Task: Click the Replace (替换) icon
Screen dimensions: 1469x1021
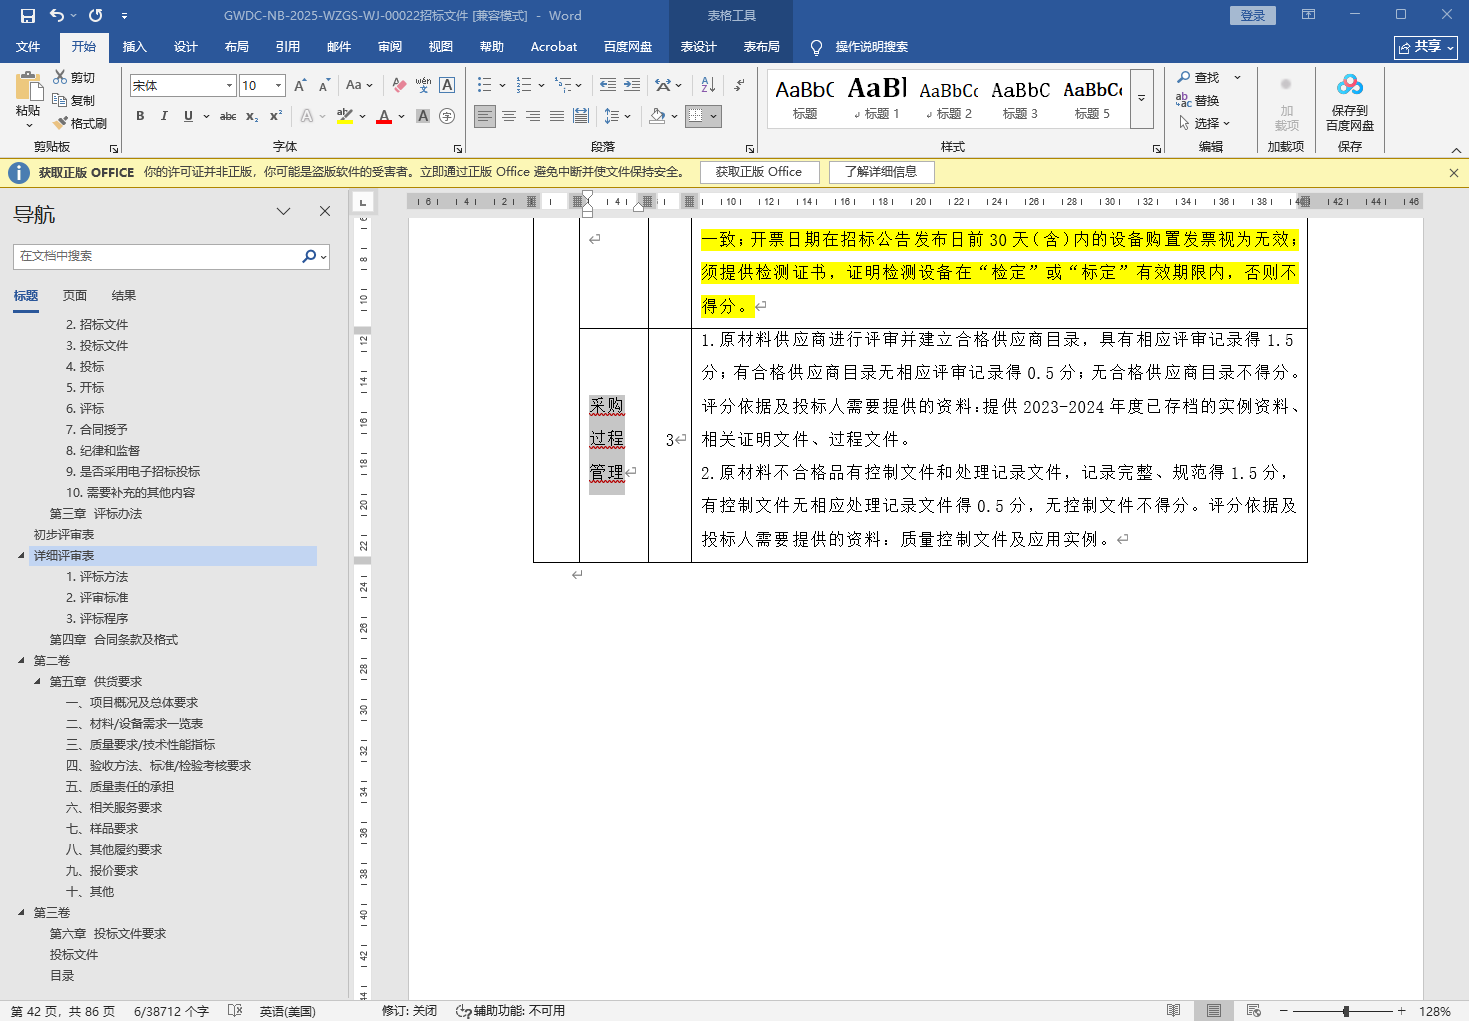Action: click(1184, 100)
